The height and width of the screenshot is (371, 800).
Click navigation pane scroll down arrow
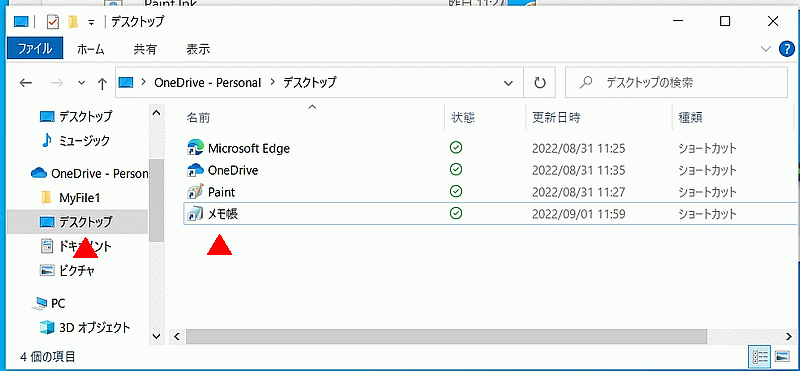click(x=156, y=336)
